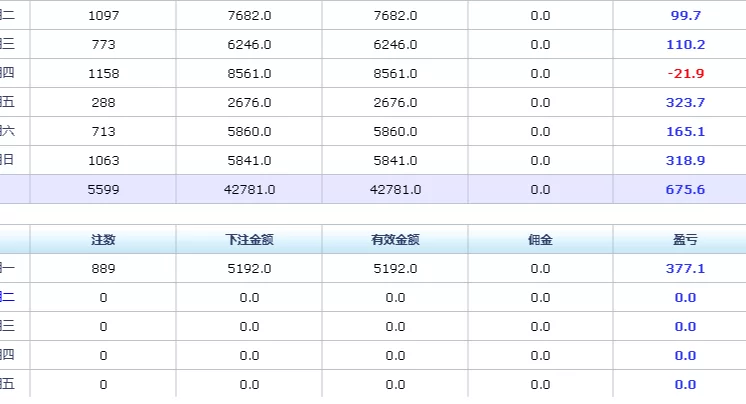Click the 有效金额 column header
This screenshot has height=404, width=746.
click(x=394, y=240)
